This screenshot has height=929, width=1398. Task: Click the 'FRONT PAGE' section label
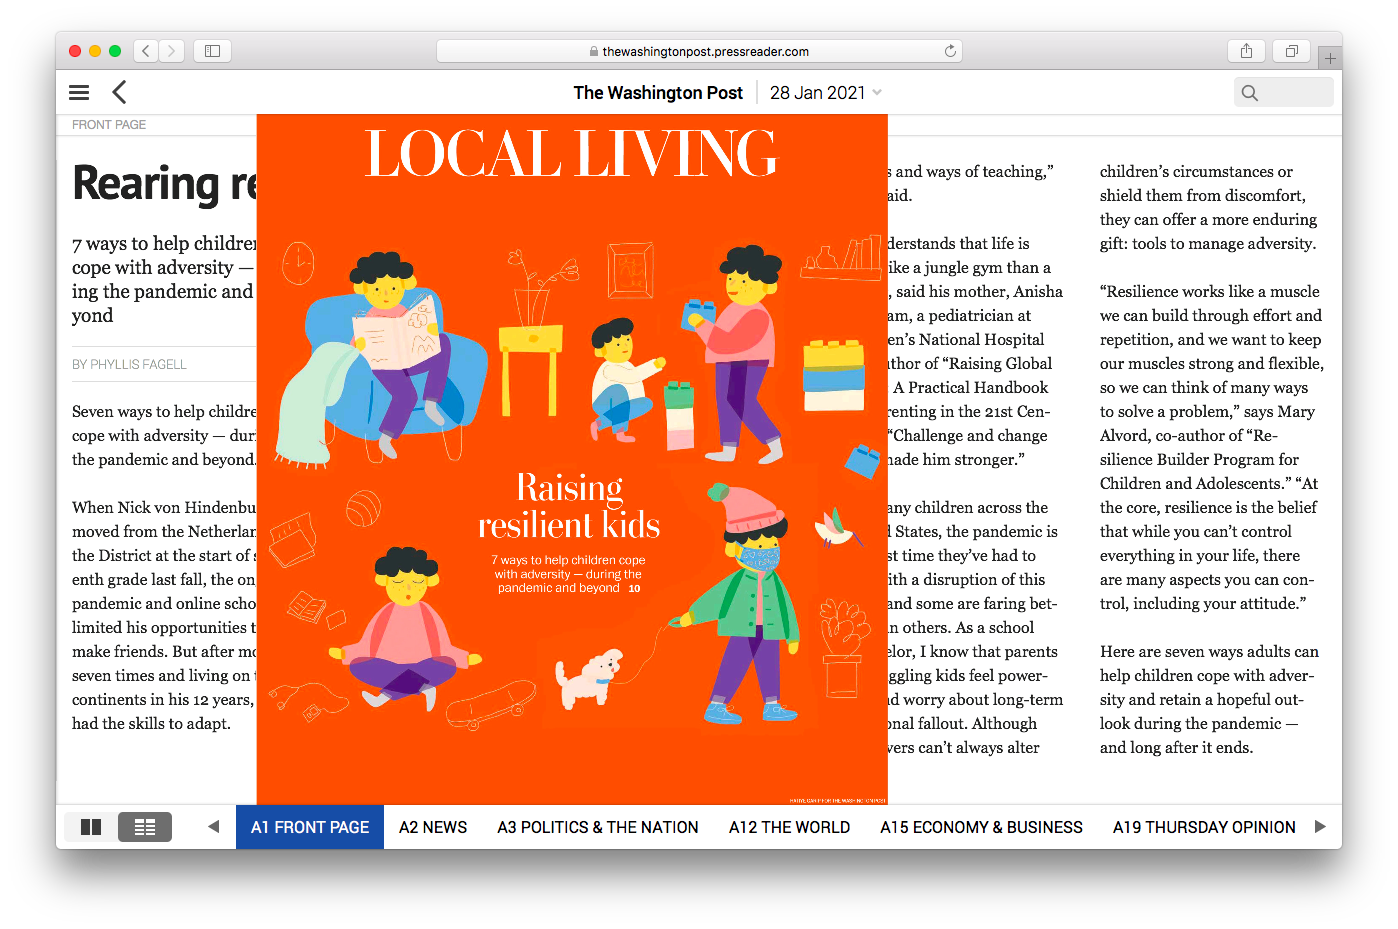[x=109, y=125]
